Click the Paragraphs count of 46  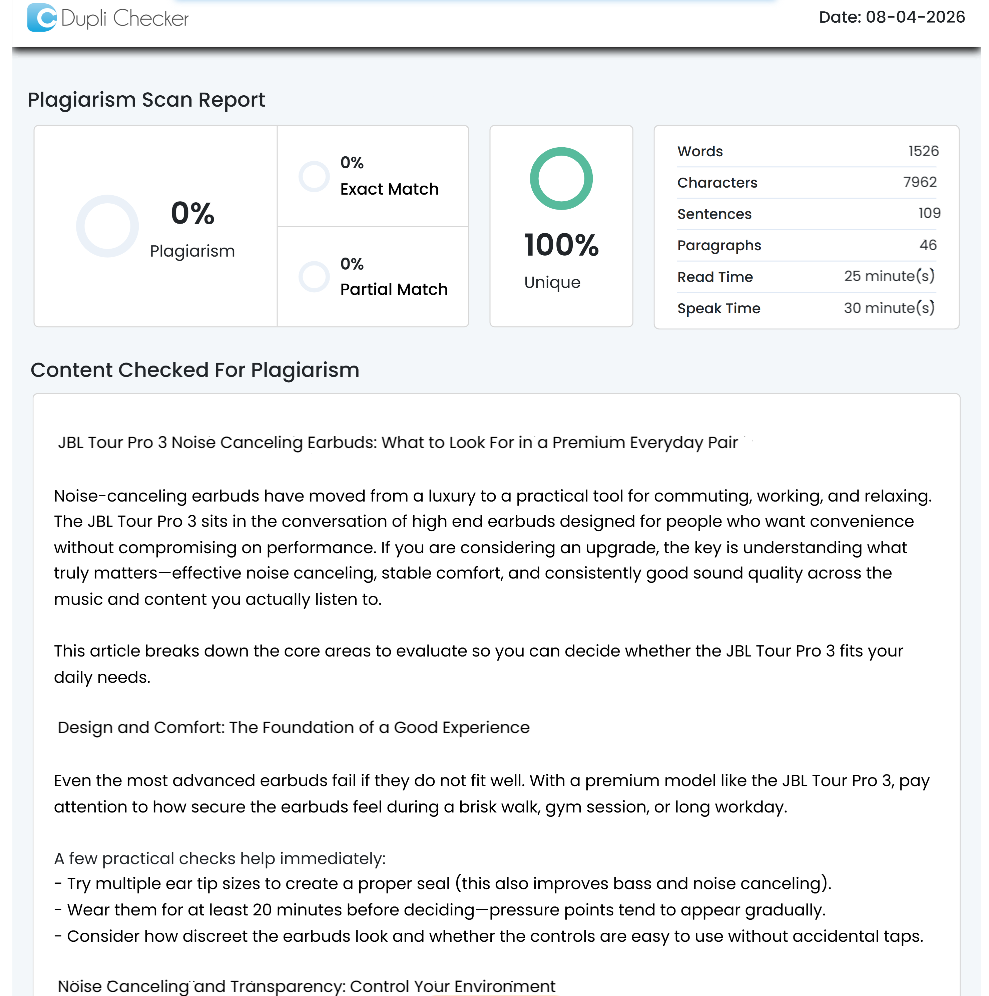[x=928, y=245]
